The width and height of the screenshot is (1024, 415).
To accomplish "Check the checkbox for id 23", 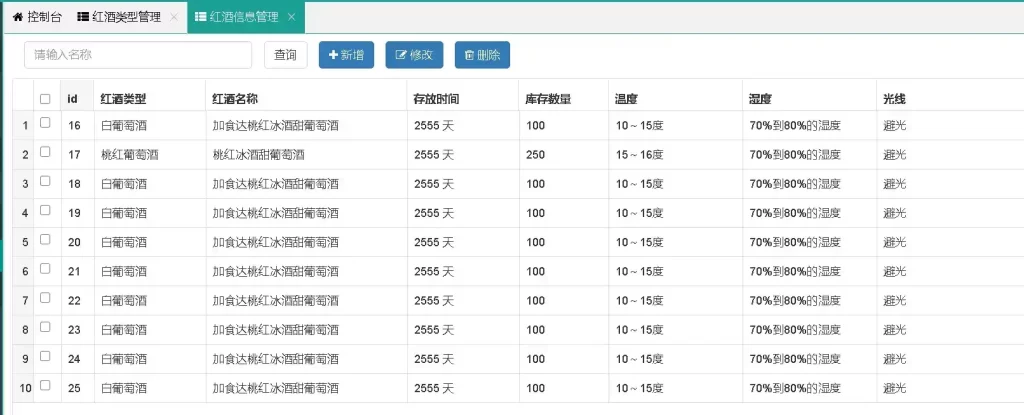I will [x=45, y=327].
